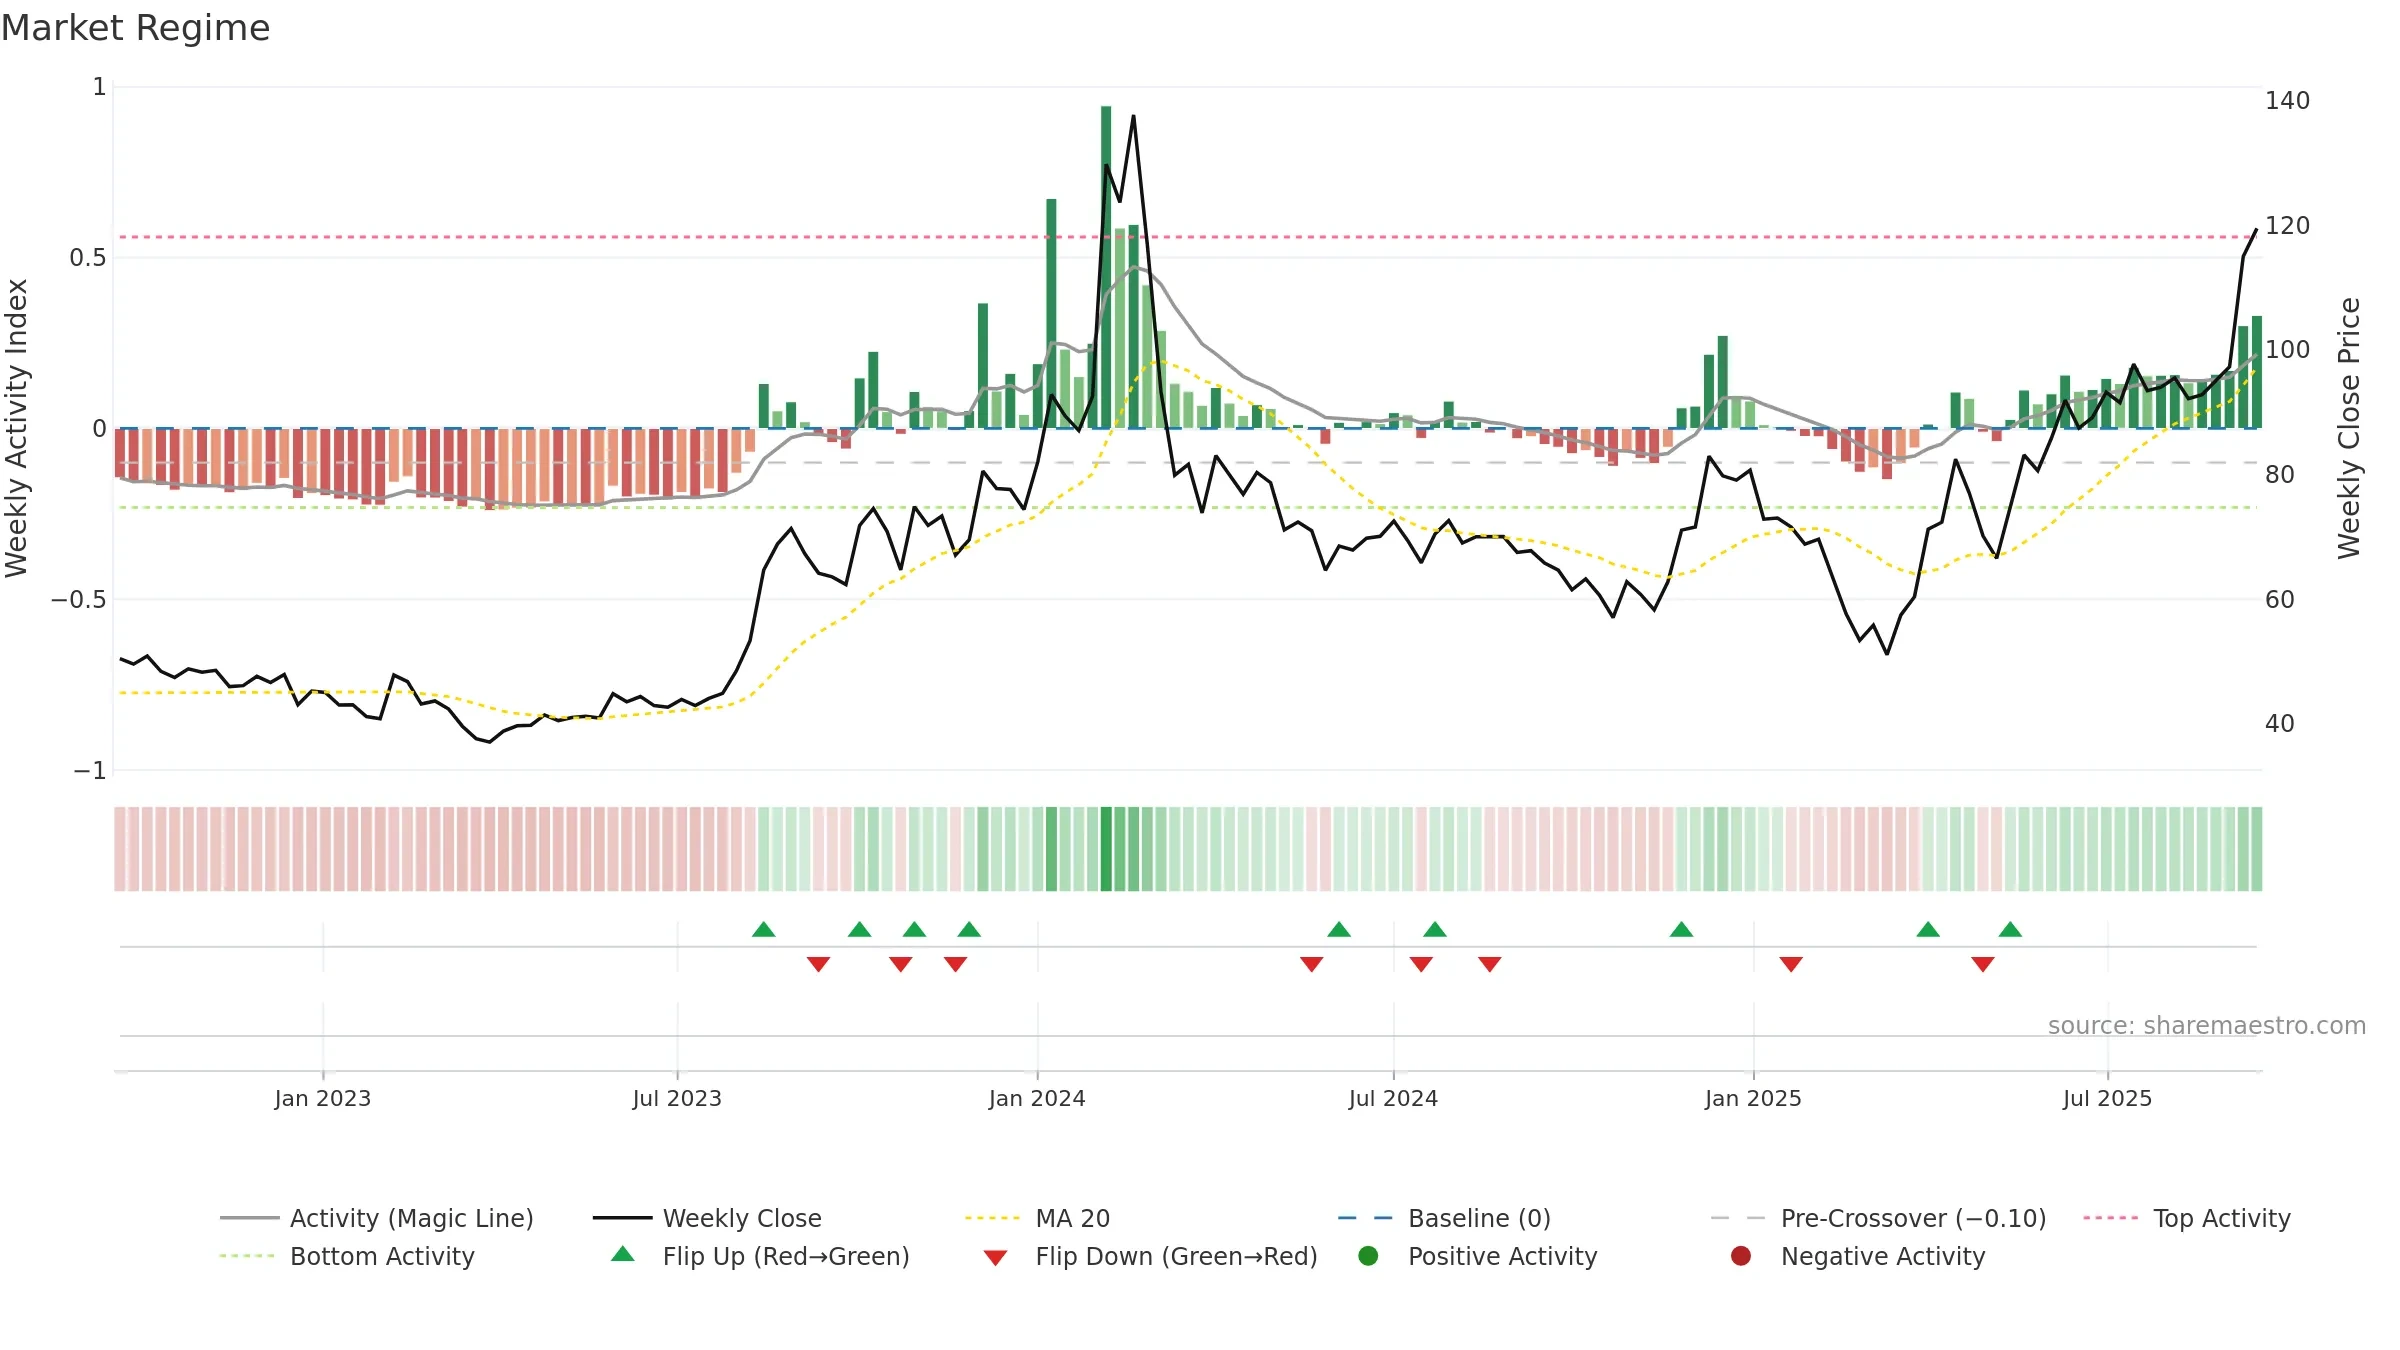This screenshot has width=2400, height=1350.
Task: Click the Negative Activity legend label
Action: (1883, 1256)
